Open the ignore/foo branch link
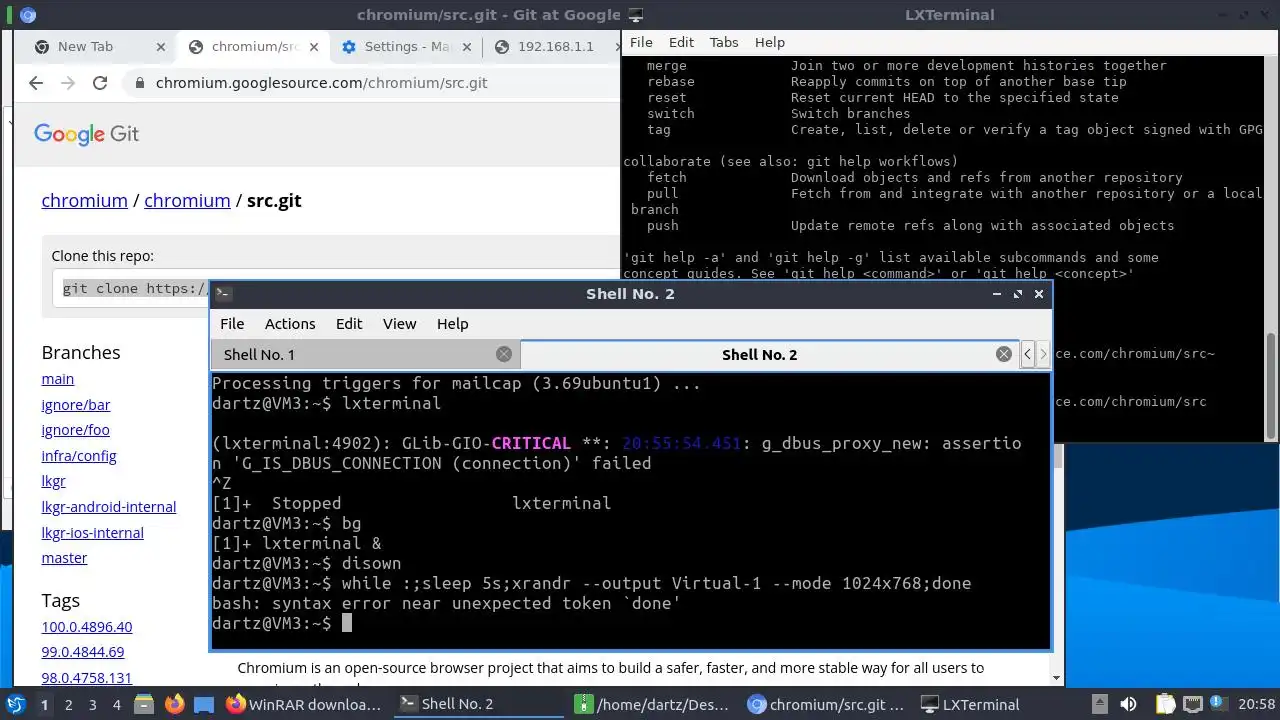Screen dimensions: 1280x720 75,430
